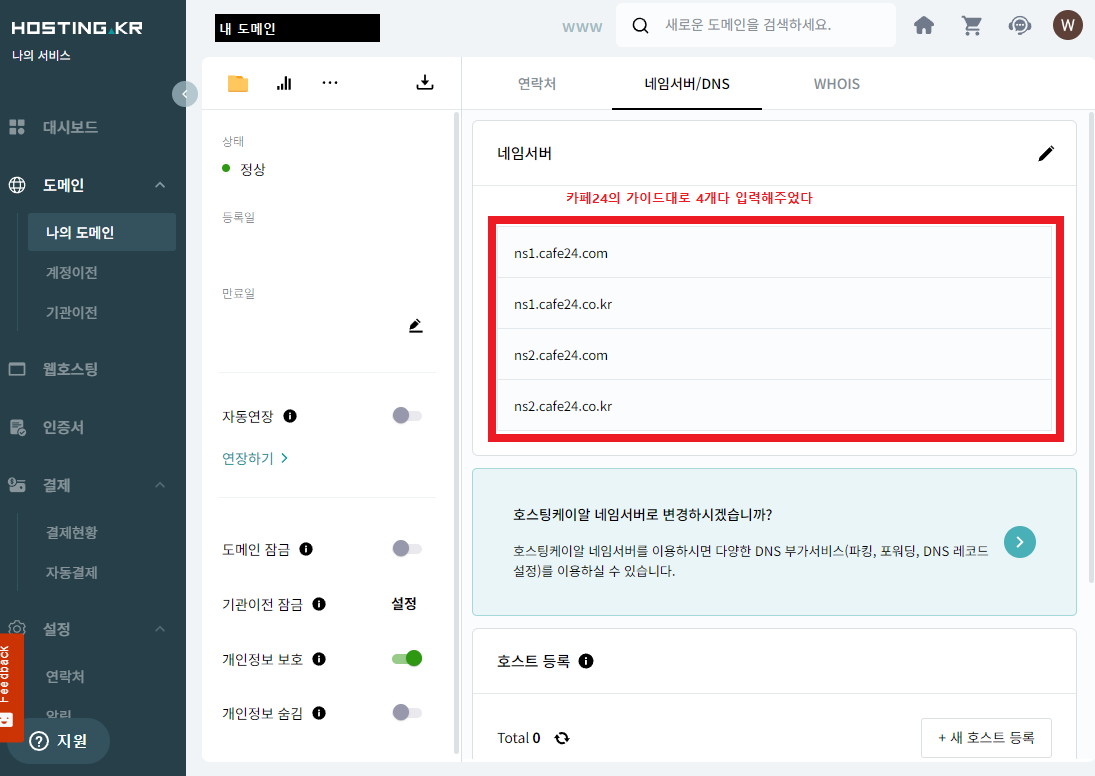Open 인증서 section
Screen dimensions: 1095x776
tap(63, 427)
